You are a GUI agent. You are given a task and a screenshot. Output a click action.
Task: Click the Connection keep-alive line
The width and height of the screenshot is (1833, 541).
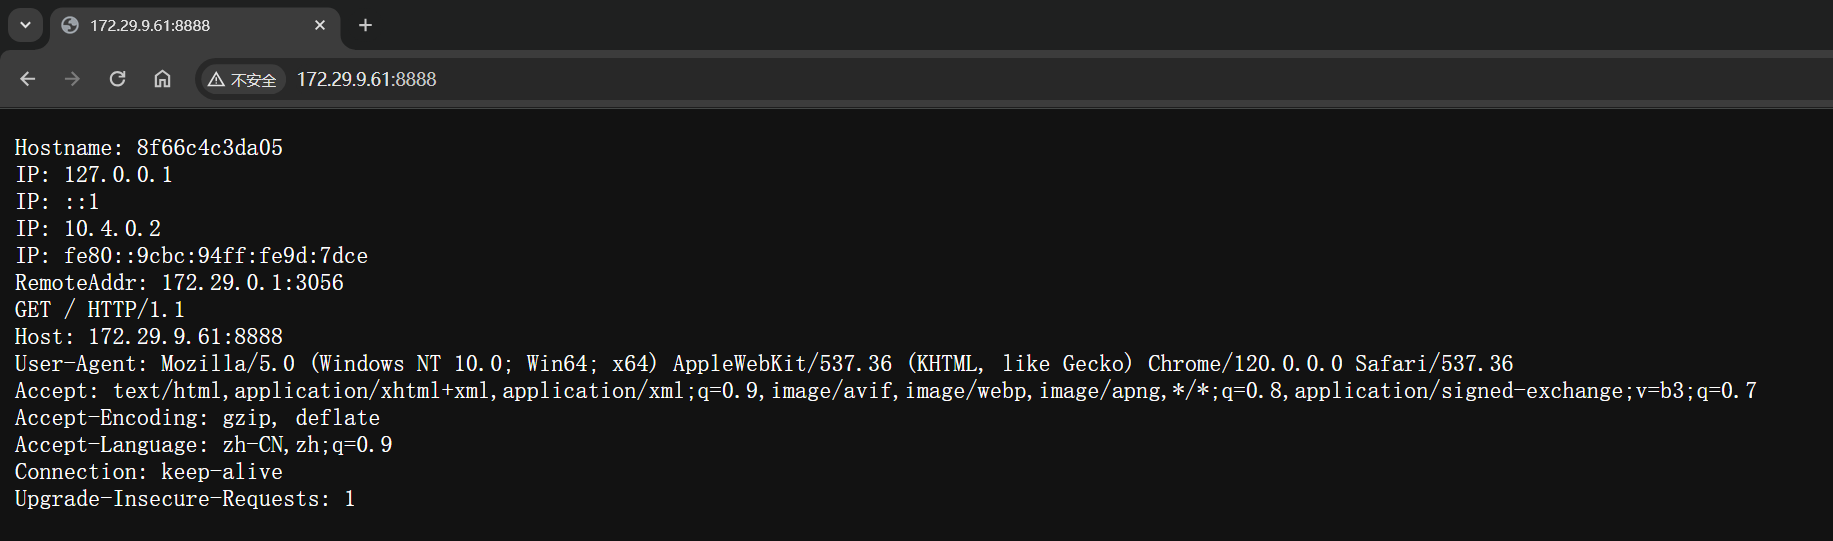point(149,472)
